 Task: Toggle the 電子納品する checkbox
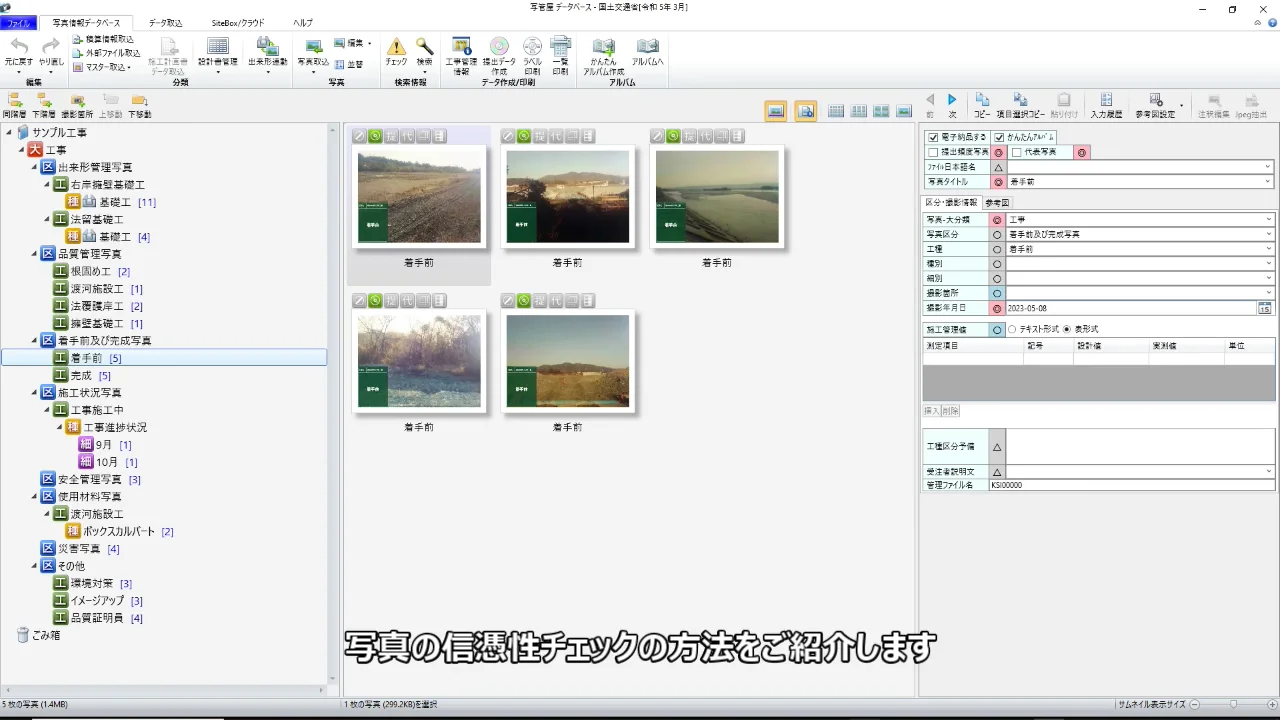point(933,137)
